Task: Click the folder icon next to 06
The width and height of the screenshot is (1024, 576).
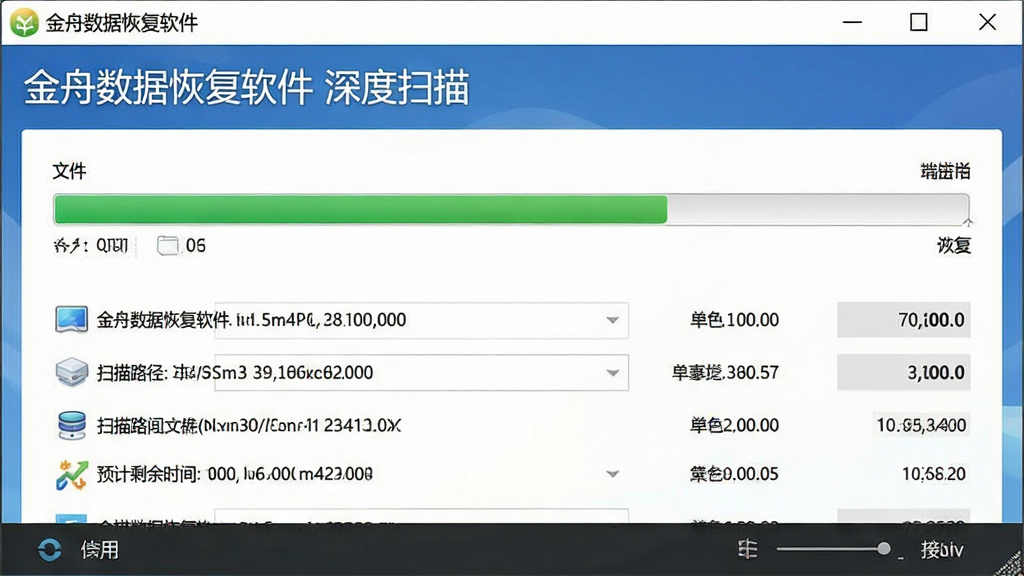Action: pos(168,246)
